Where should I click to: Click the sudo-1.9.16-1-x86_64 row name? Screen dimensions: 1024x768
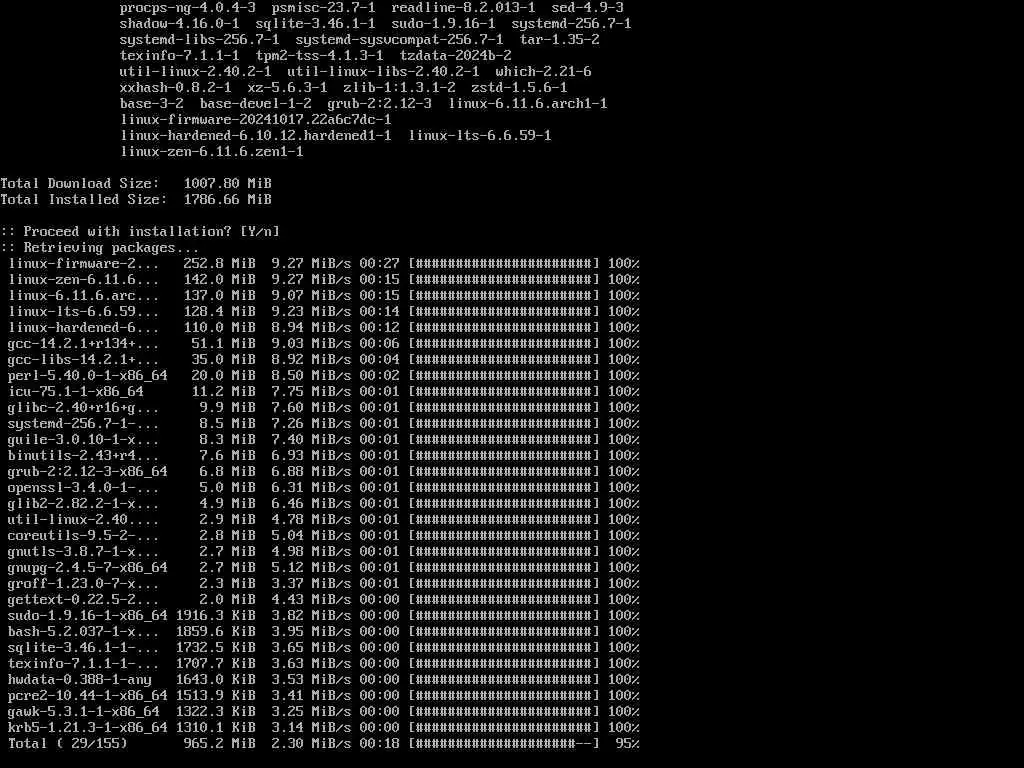(88, 615)
